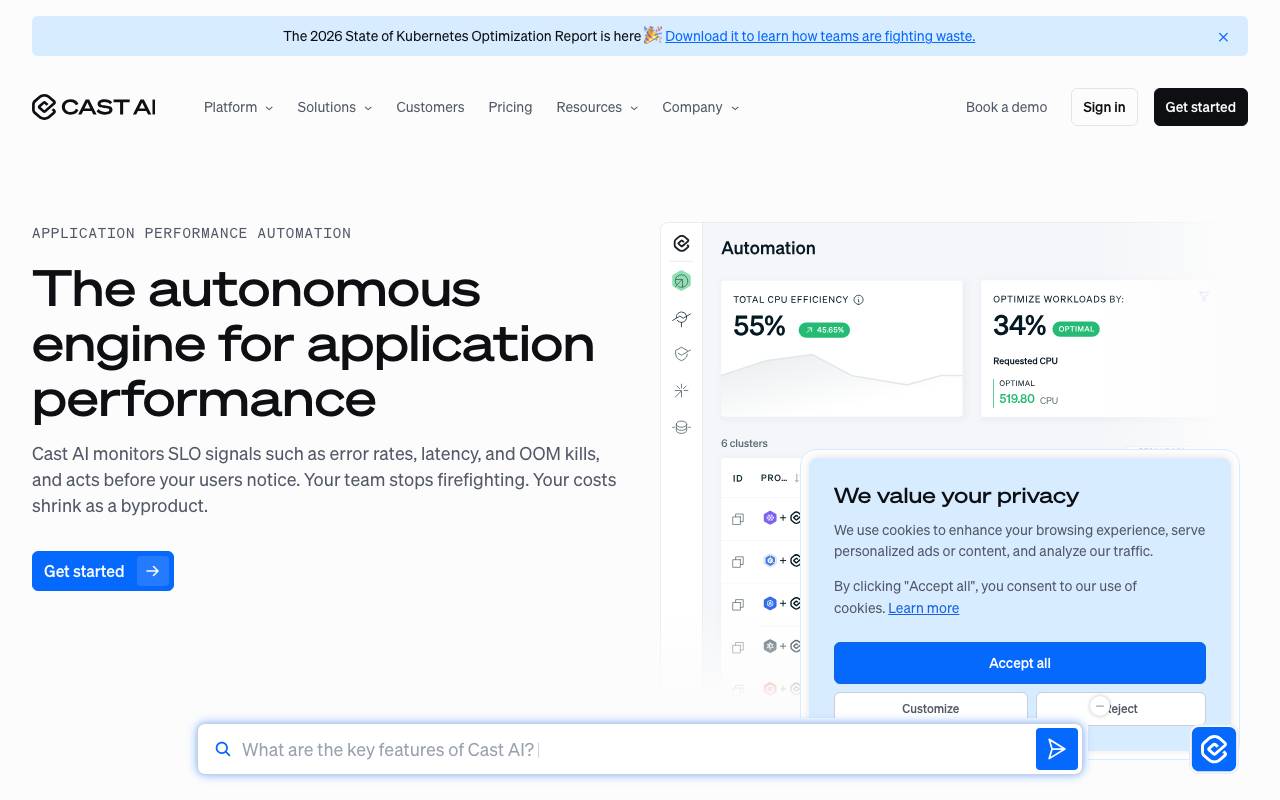The width and height of the screenshot is (1280, 800).
Task: Click the Sign in button
Action: point(1104,107)
